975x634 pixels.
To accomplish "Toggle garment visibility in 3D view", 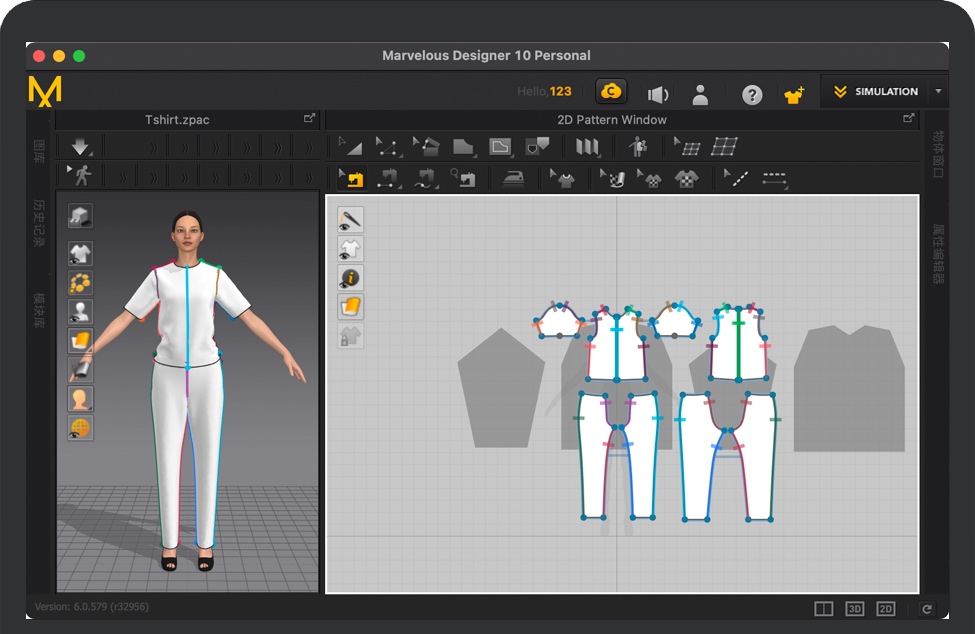I will click(80, 253).
